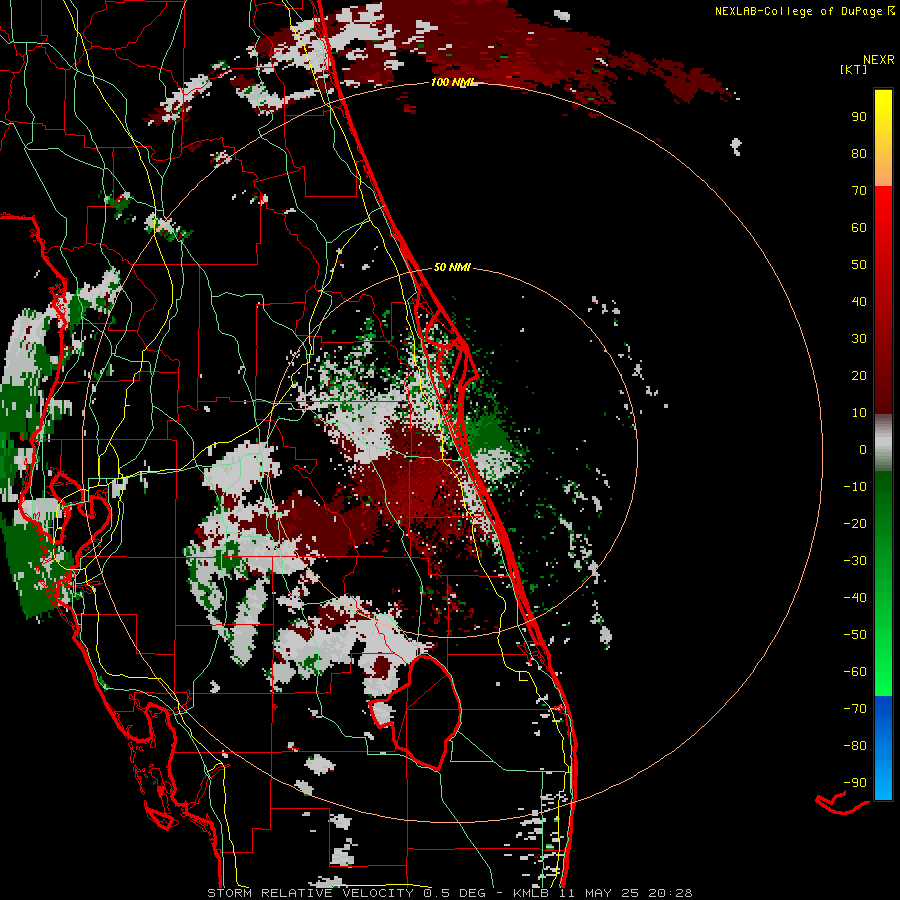Screen dimensions: 900x900
Task: Click the -60 knot label on scale
Action: point(855,672)
